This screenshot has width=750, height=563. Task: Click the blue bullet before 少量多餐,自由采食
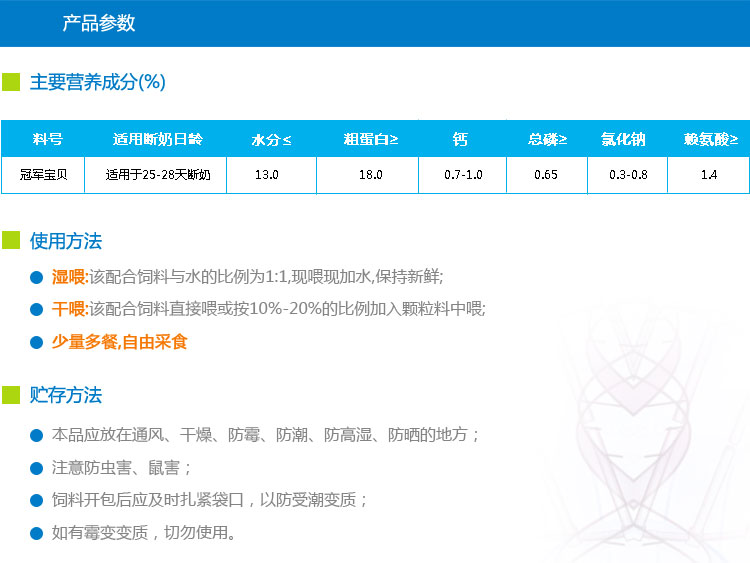click(37, 342)
